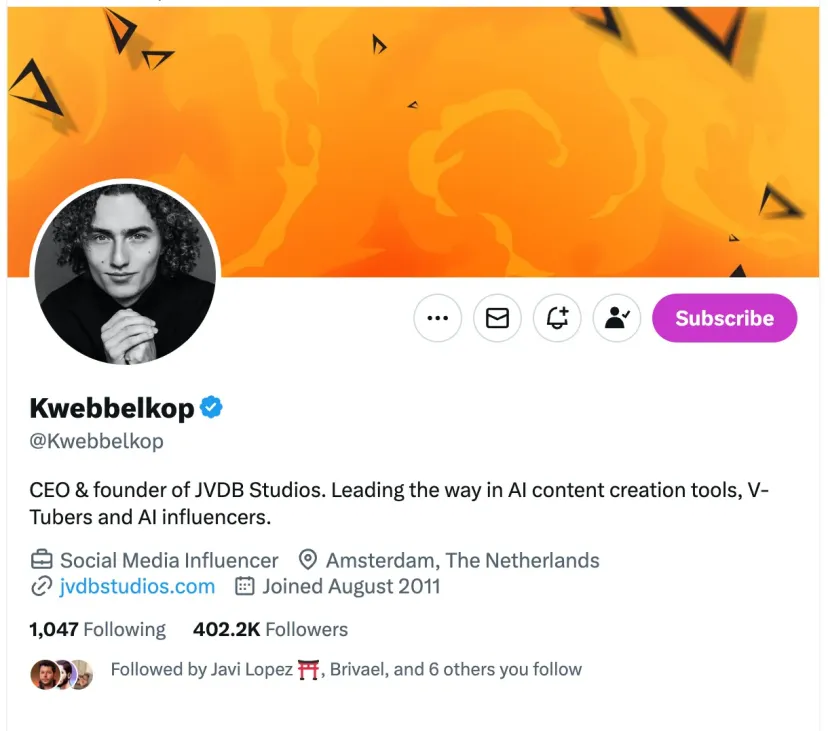The width and height of the screenshot is (828, 731).
Task: Click the purple Subscribe button
Action: (724, 318)
